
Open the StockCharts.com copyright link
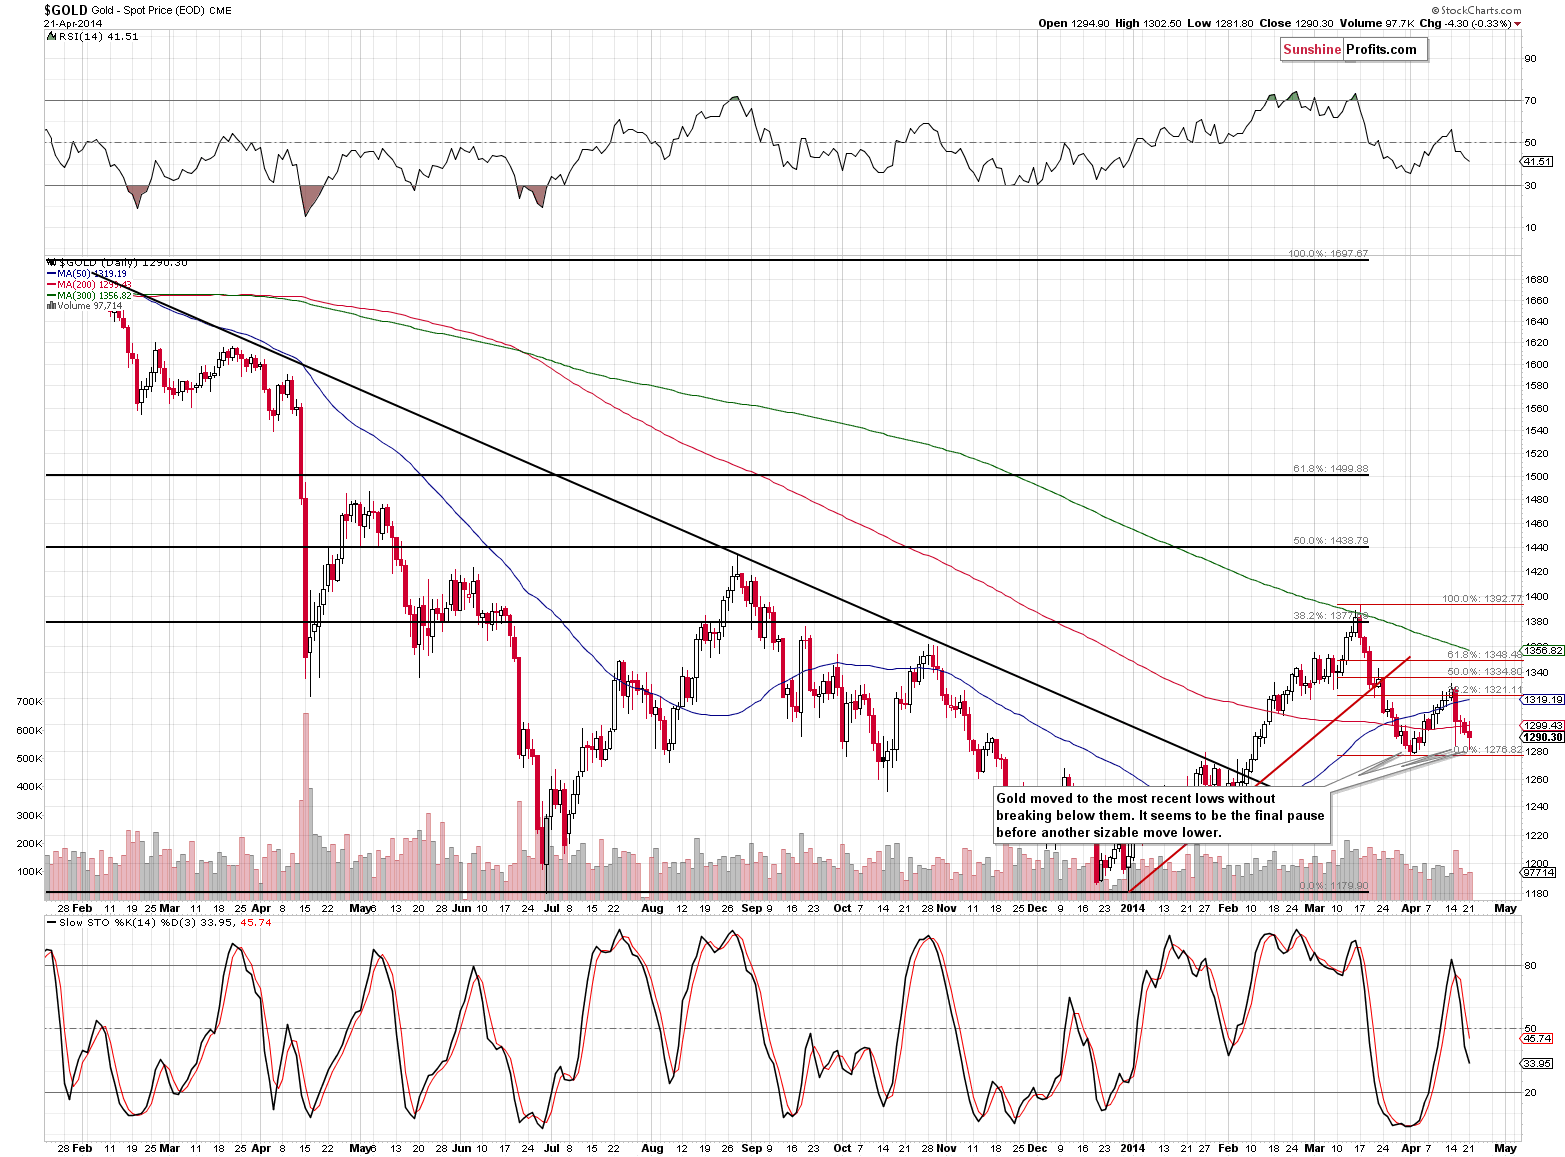tap(1476, 10)
